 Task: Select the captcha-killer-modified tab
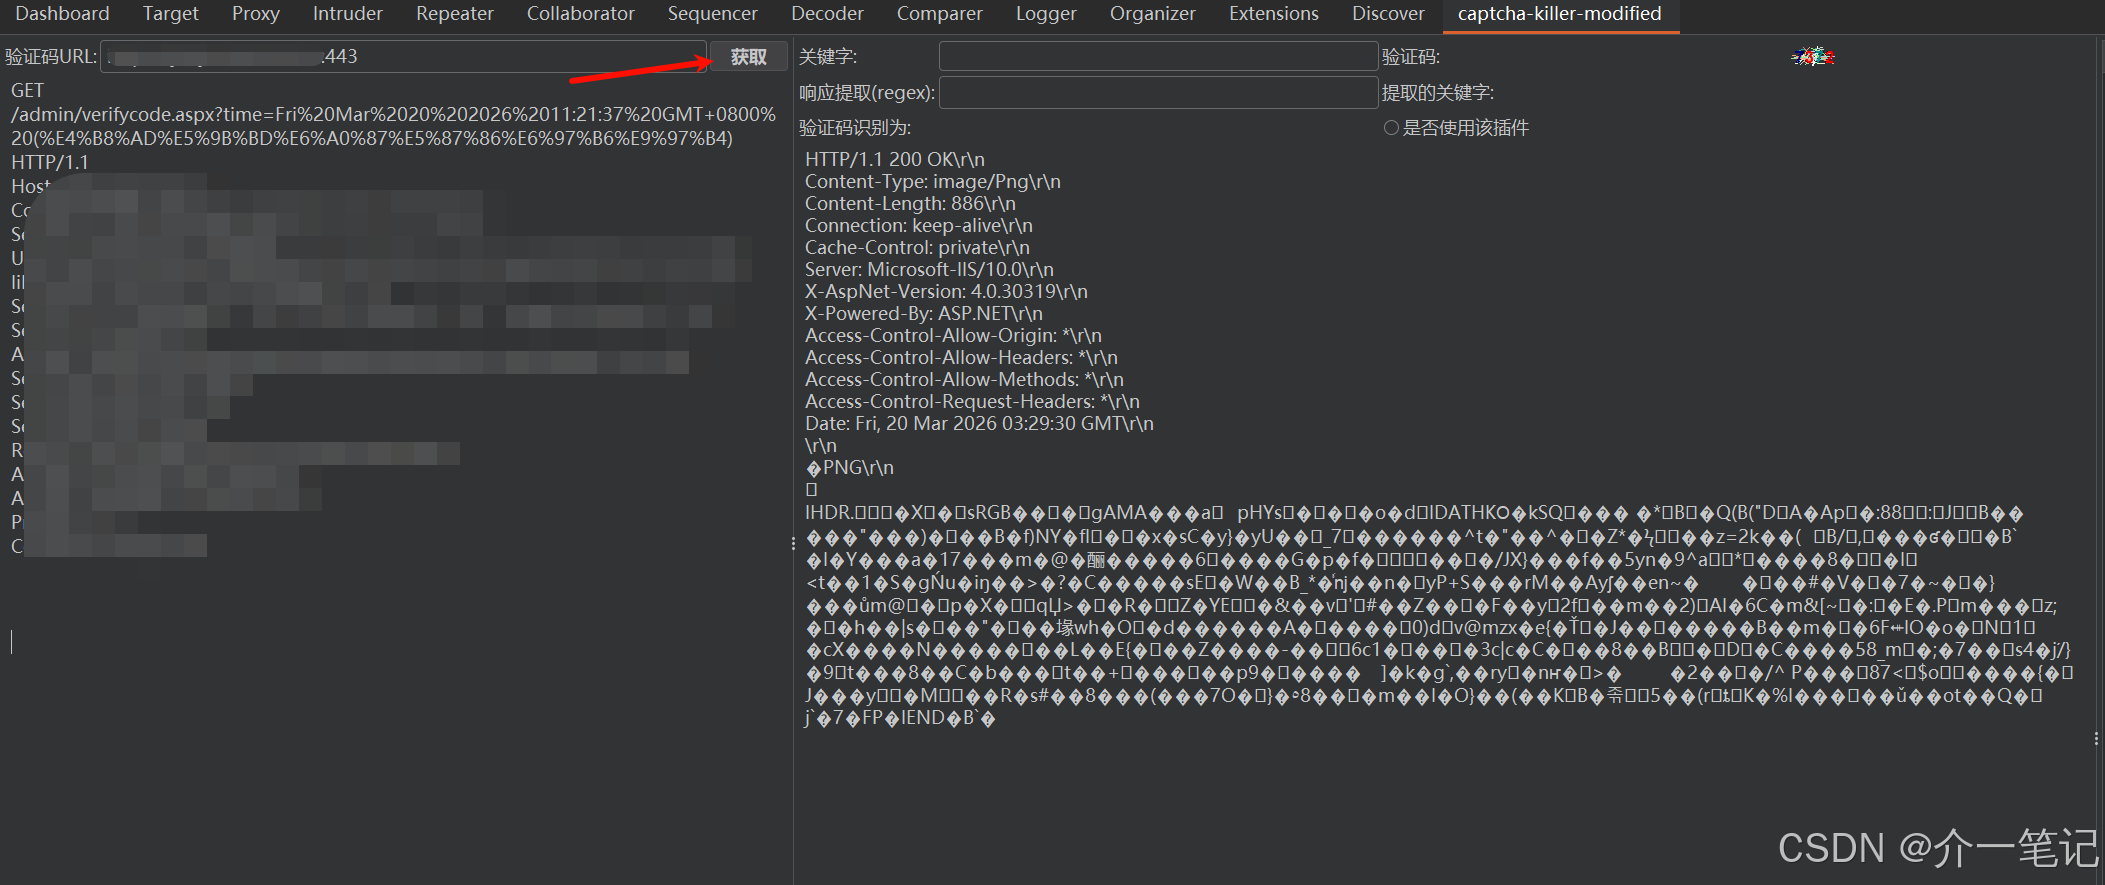pyautogui.click(x=1560, y=14)
